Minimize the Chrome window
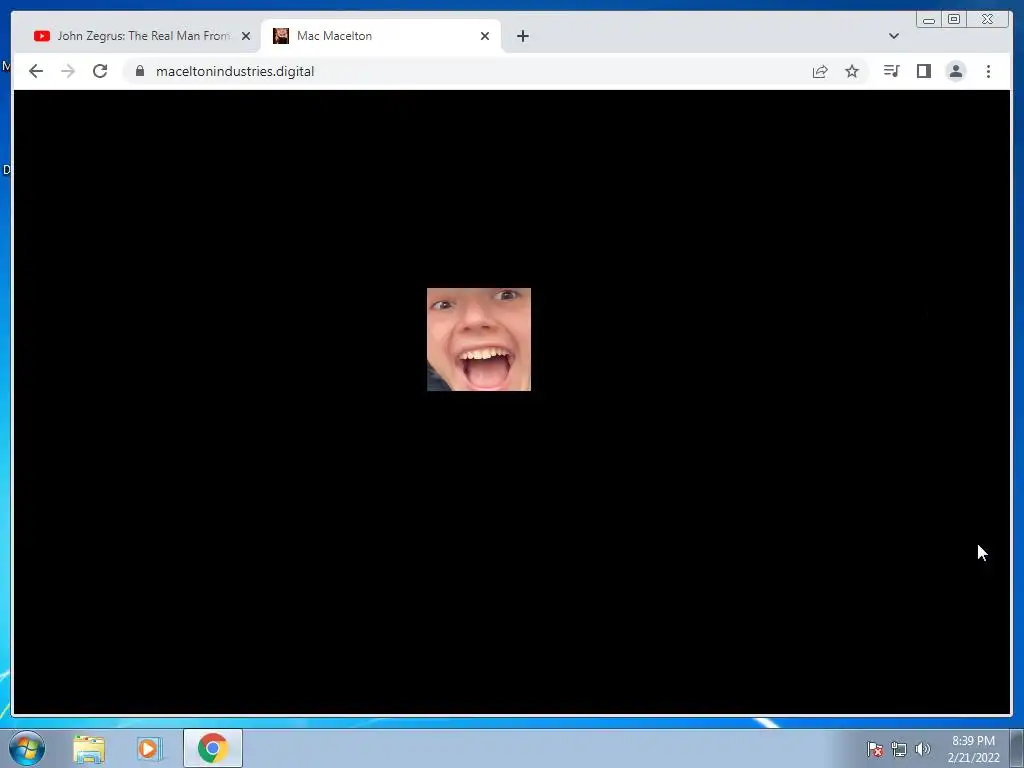Image resolution: width=1024 pixels, height=768 pixels. (929, 20)
